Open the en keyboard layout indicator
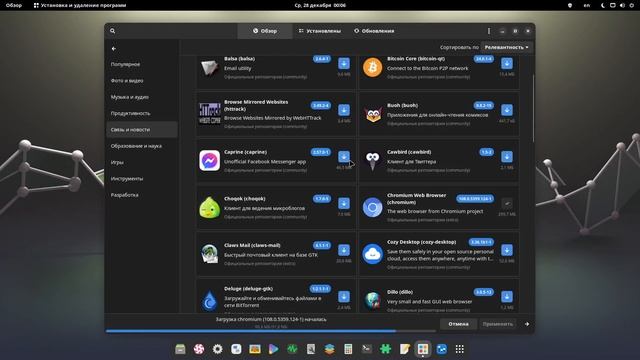The height and width of the screenshot is (360, 640). (x=587, y=5)
